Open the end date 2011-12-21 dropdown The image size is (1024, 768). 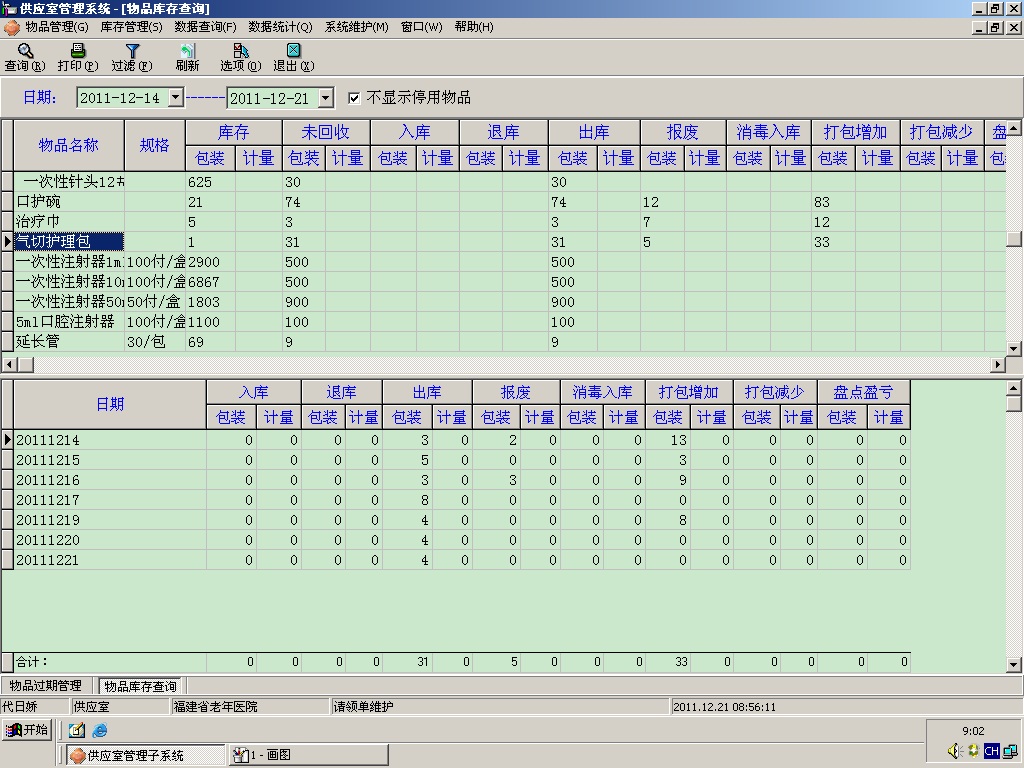326,98
